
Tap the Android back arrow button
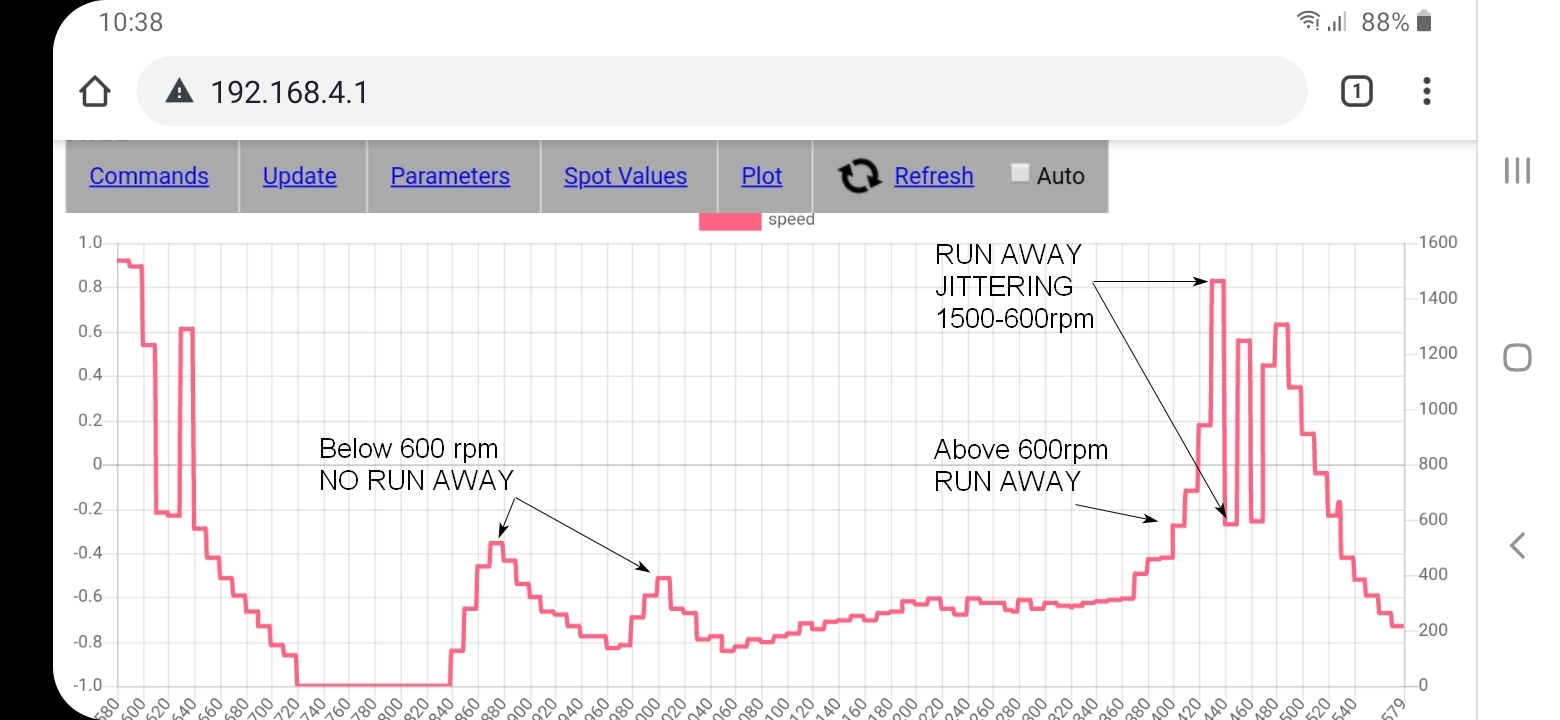1517,545
